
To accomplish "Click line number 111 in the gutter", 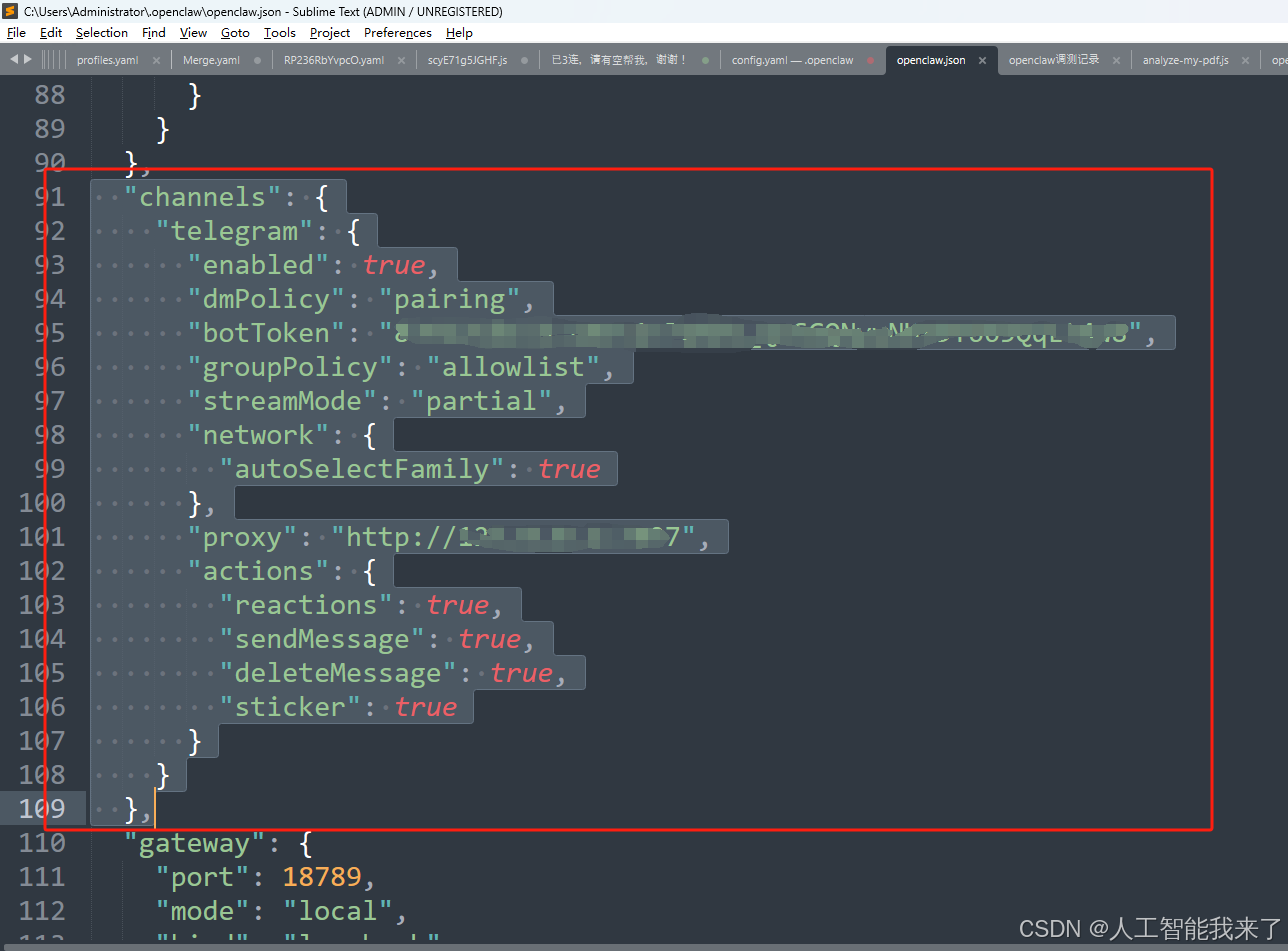I will 43,876.
